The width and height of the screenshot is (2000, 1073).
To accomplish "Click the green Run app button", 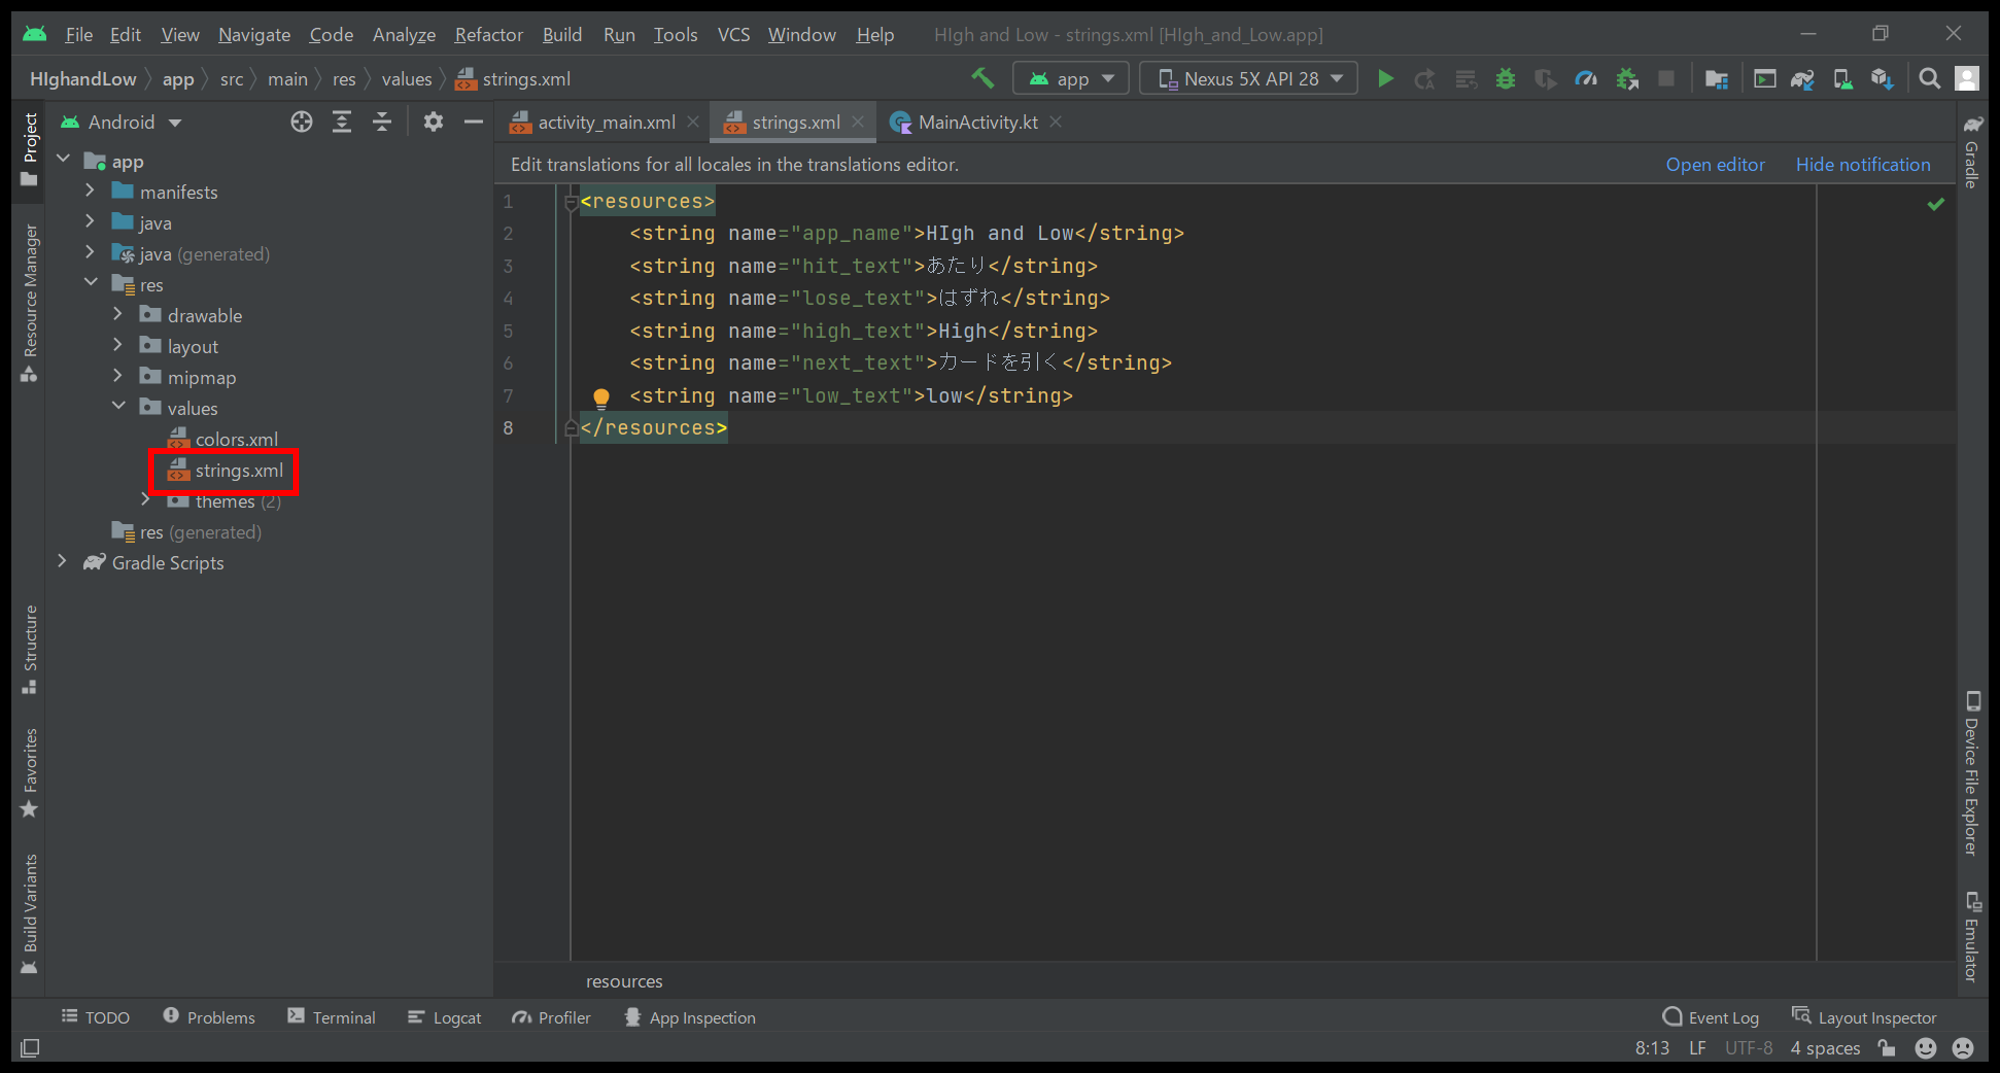I will tap(1385, 79).
